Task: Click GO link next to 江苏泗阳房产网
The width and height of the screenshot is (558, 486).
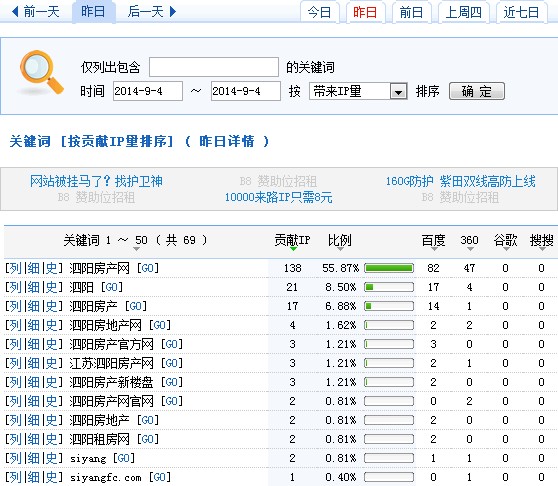Action: [172, 363]
